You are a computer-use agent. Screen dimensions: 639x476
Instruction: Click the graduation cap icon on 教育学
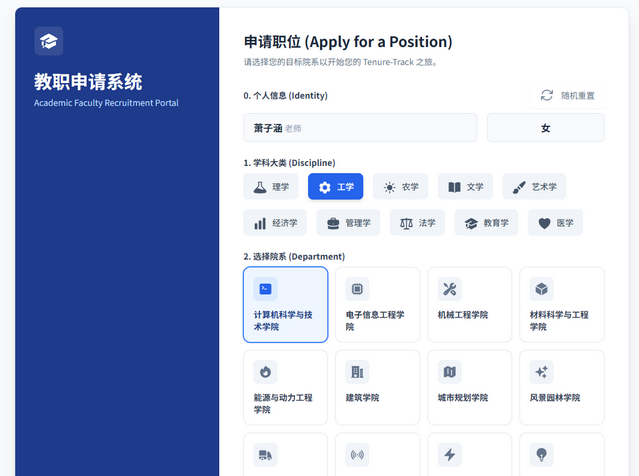tap(471, 223)
